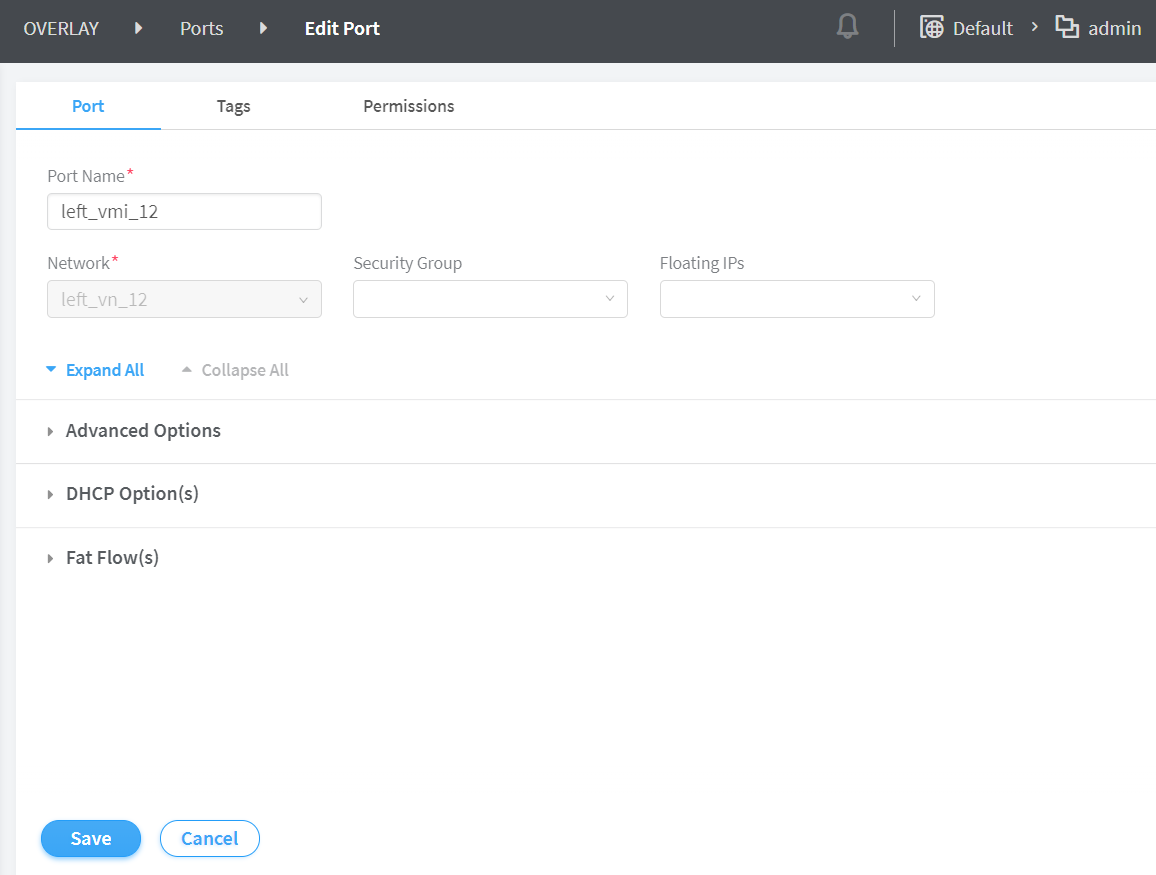This screenshot has height=875, width=1156.
Task: Select the Port tab
Action: 88,106
